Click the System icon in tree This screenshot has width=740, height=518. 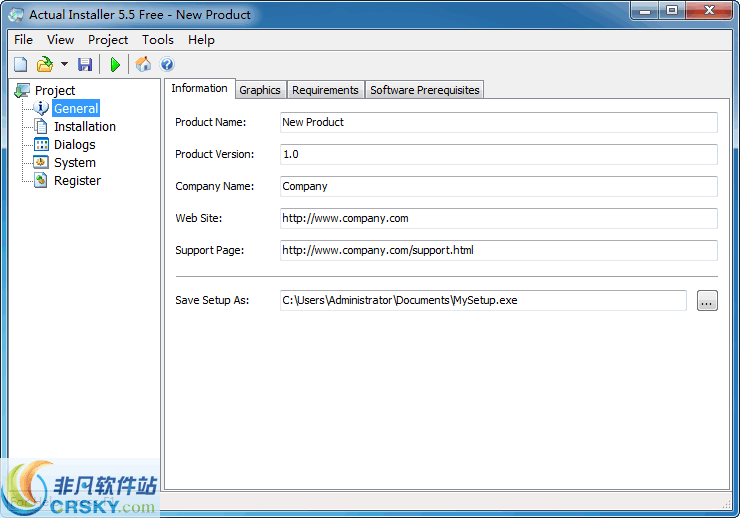(41, 162)
